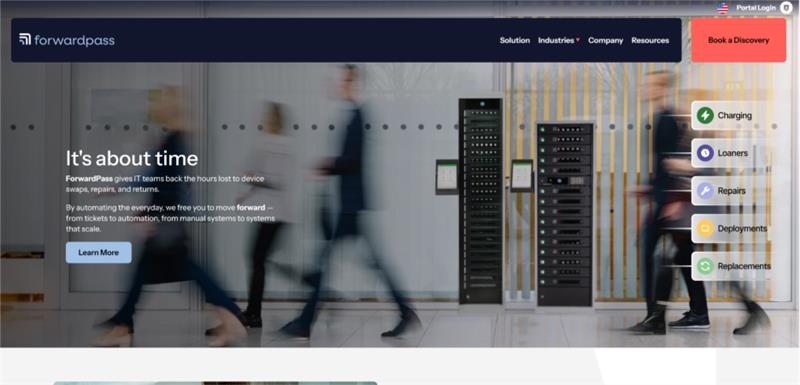The image size is (800, 385).
Task: Click the yellow Deployments icon
Action: click(x=705, y=228)
